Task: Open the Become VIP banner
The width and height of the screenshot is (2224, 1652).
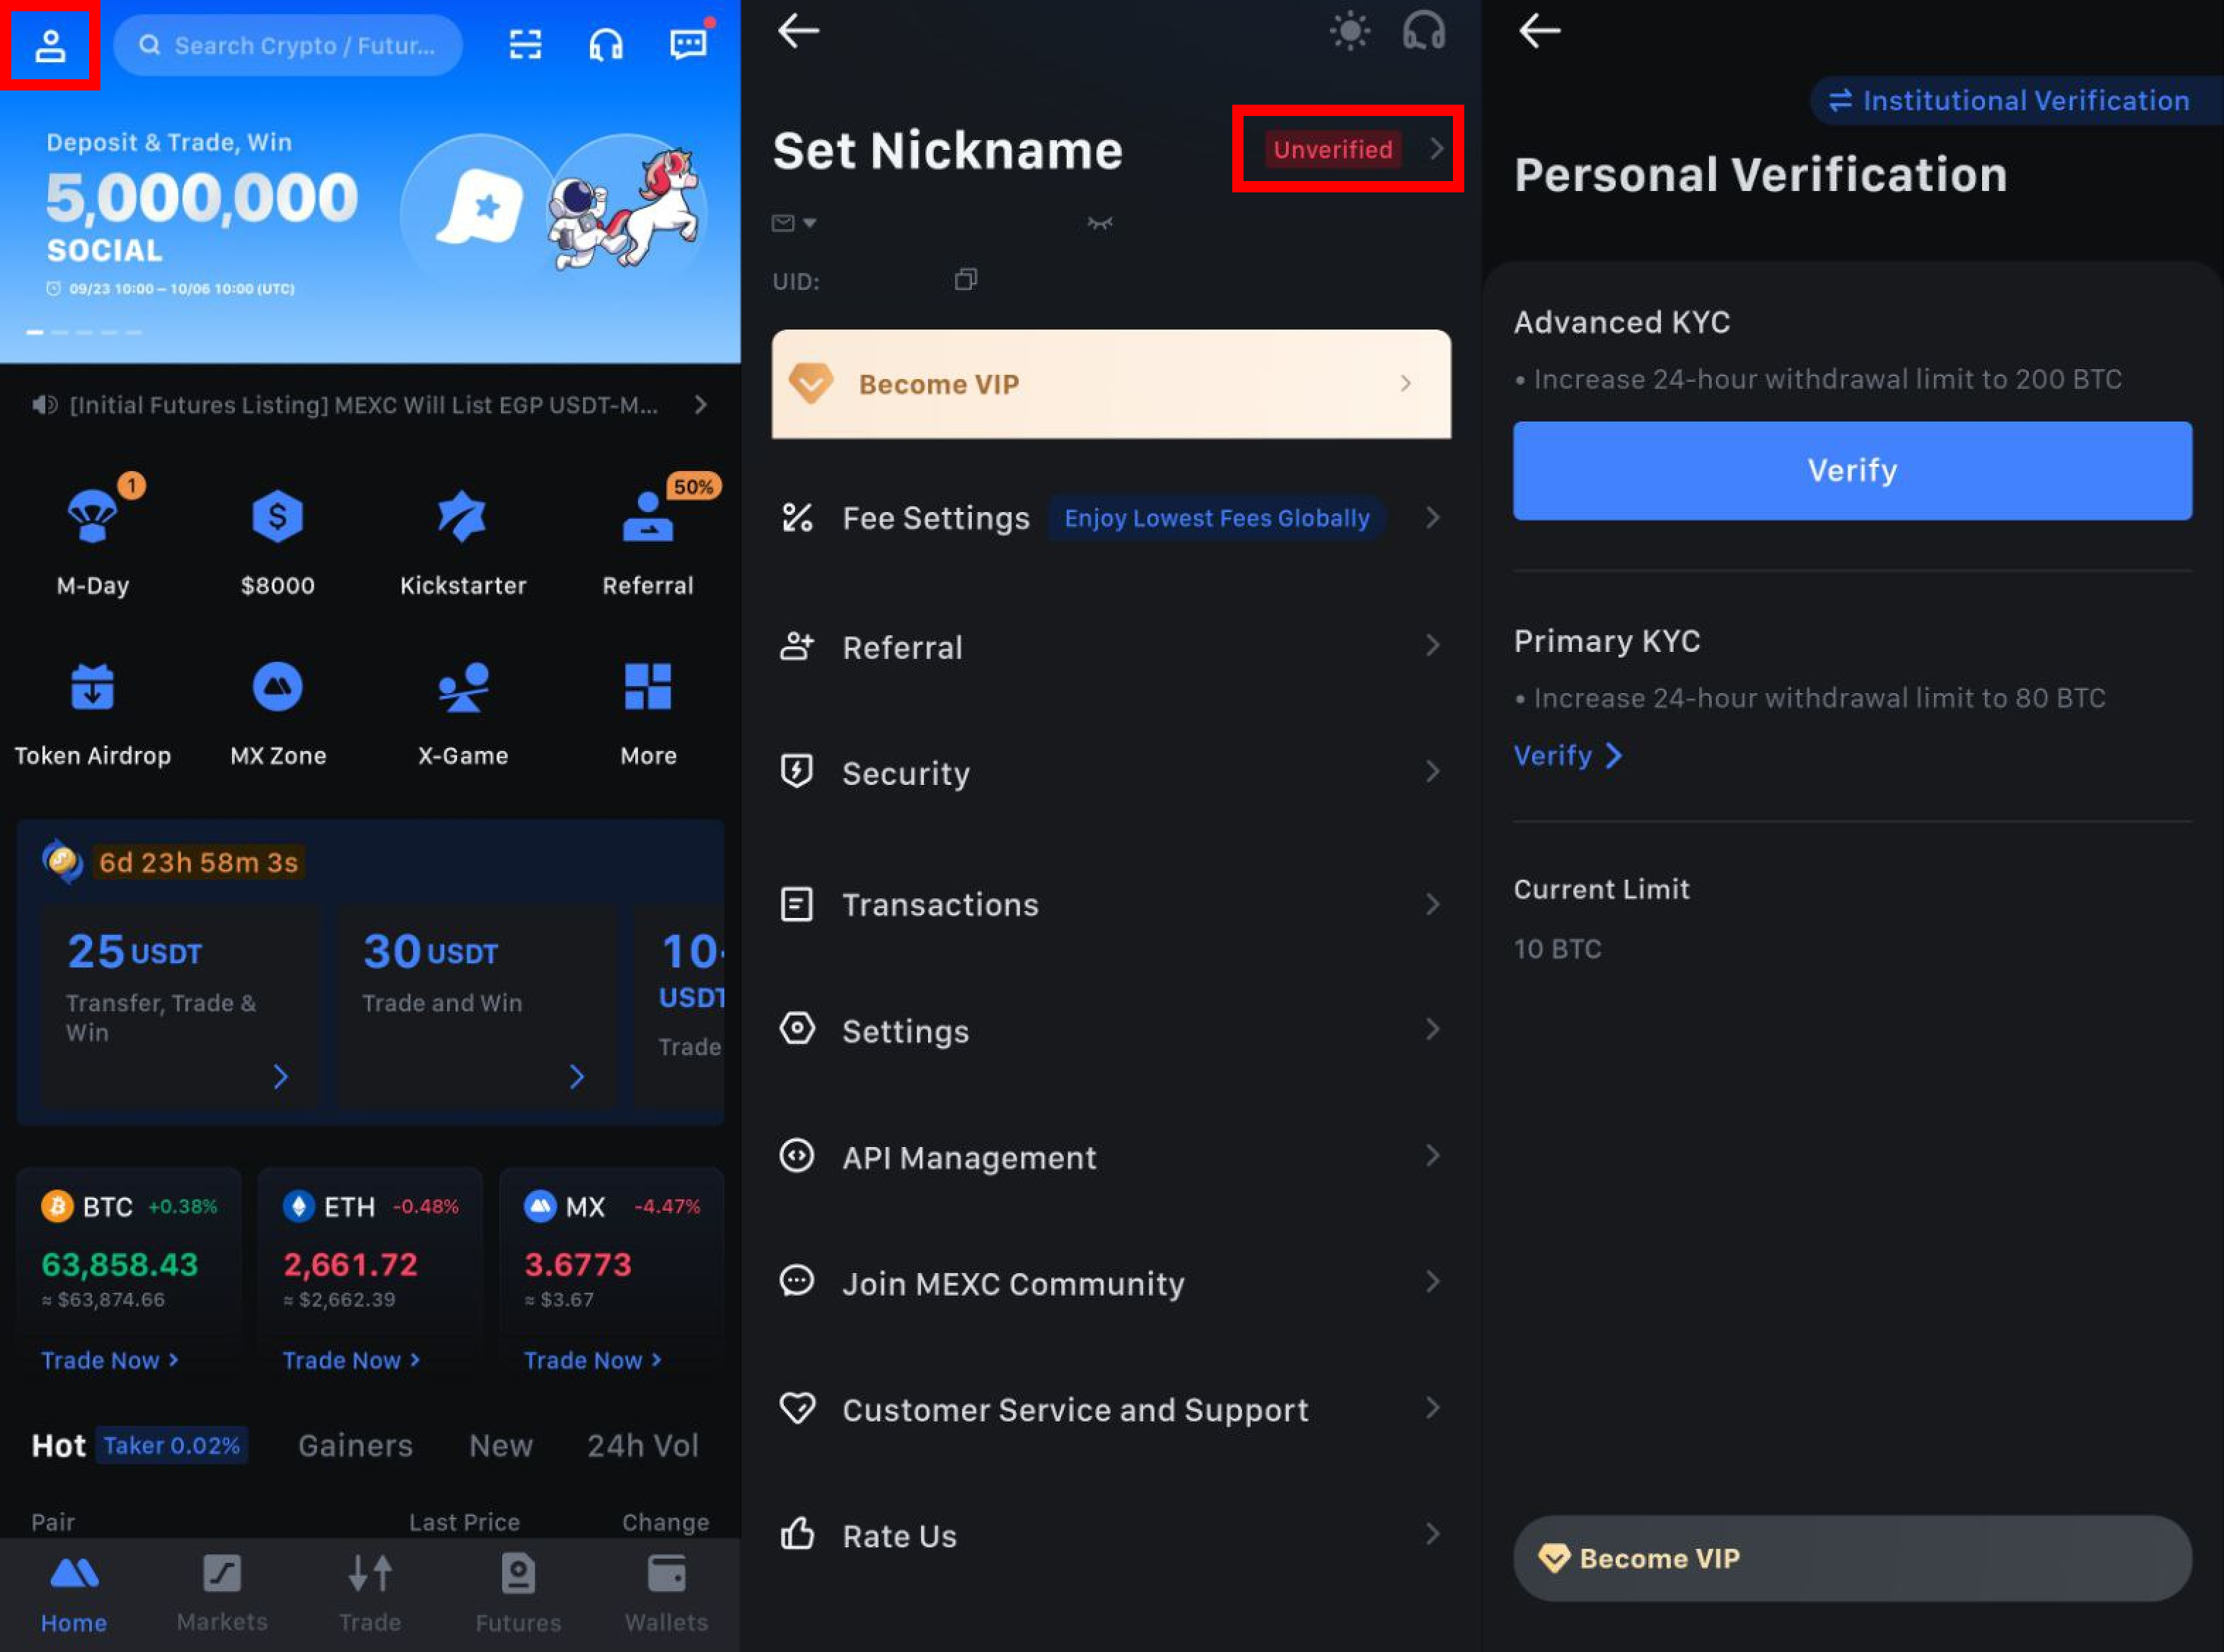Action: [x=1111, y=384]
